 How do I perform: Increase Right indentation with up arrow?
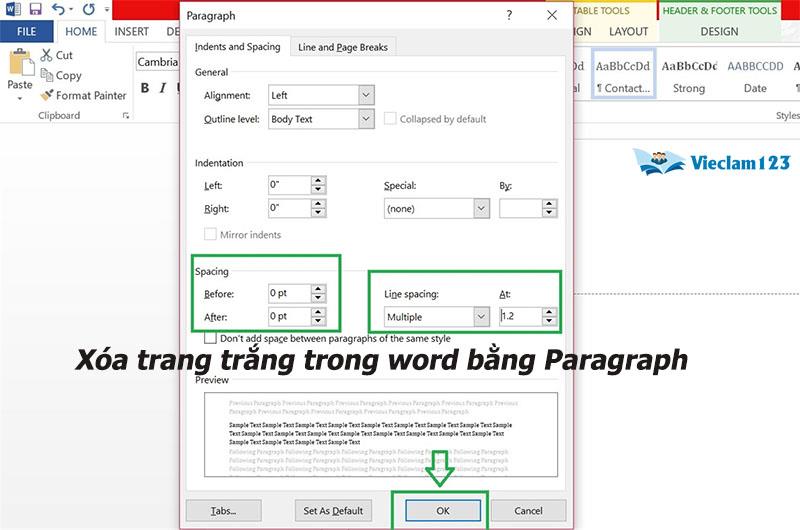318,203
